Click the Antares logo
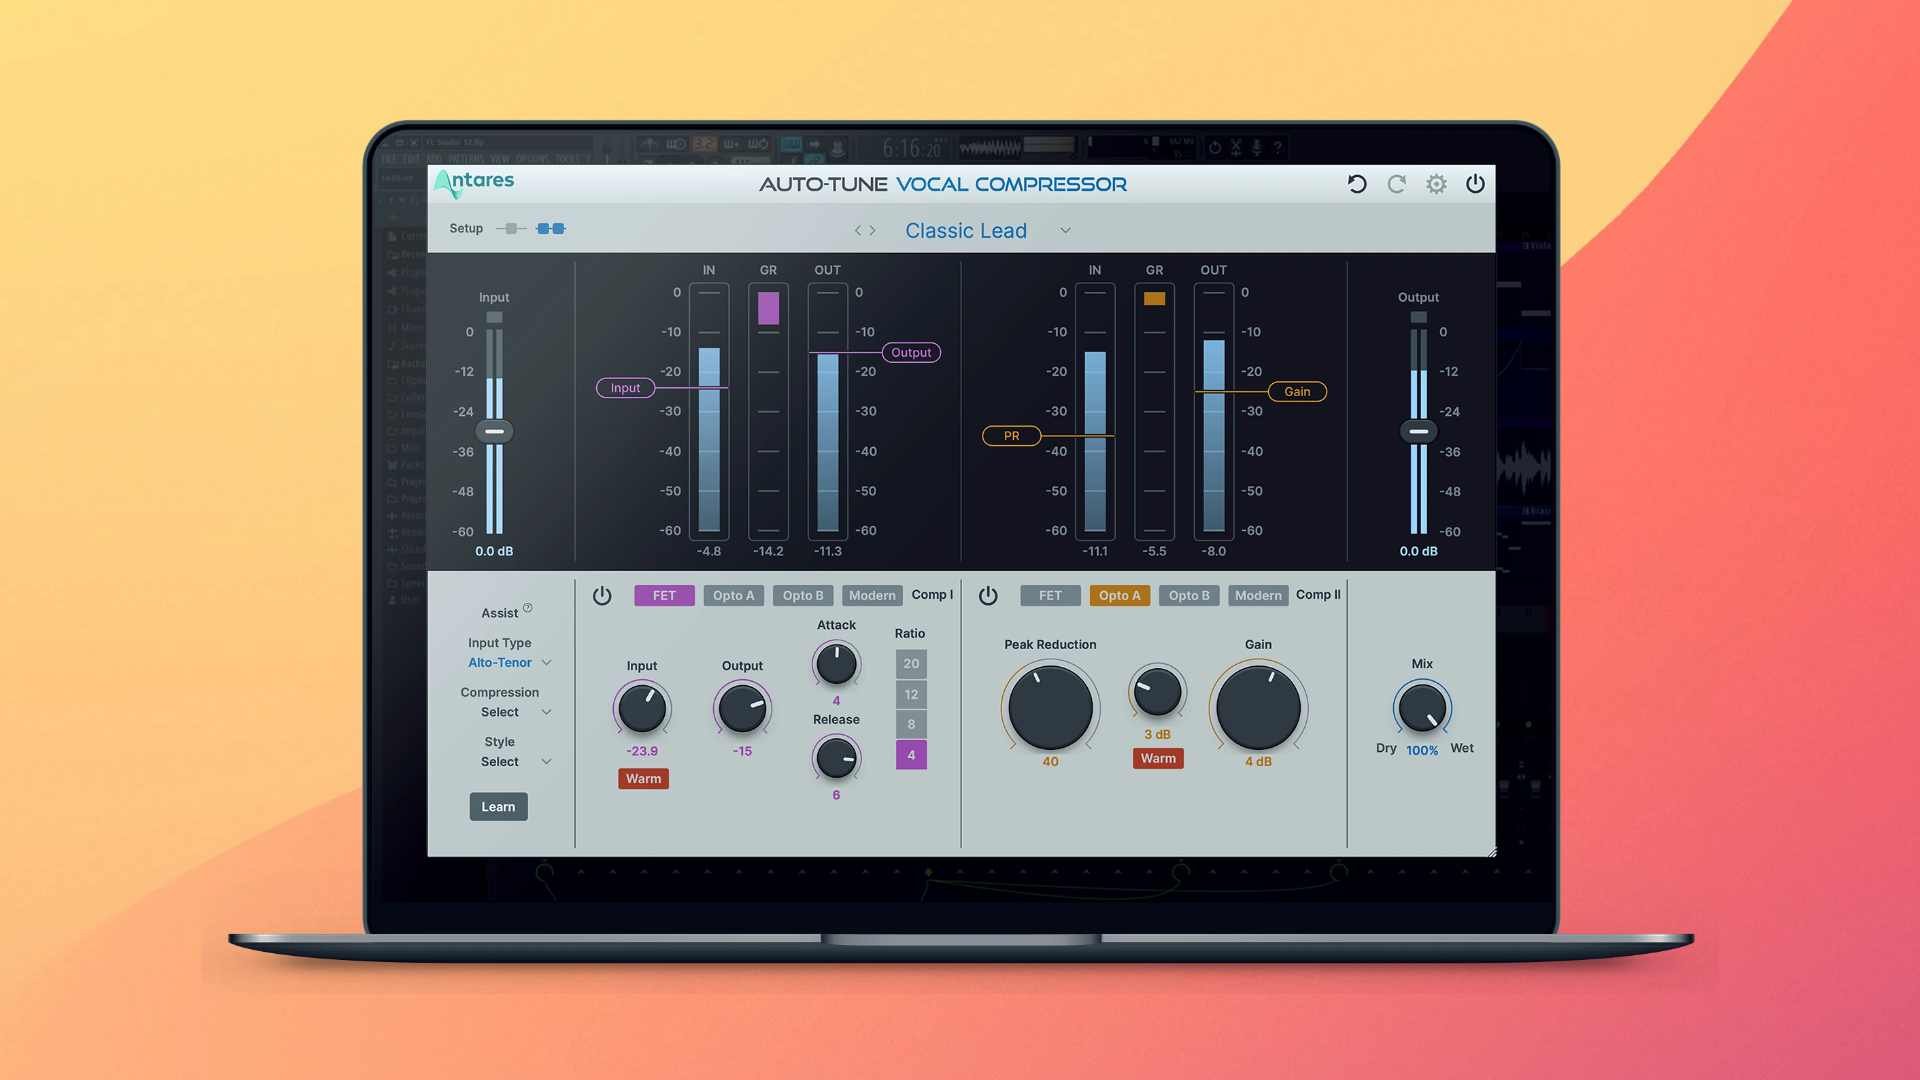The height and width of the screenshot is (1080, 1920). pyautogui.click(x=474, y=183)
